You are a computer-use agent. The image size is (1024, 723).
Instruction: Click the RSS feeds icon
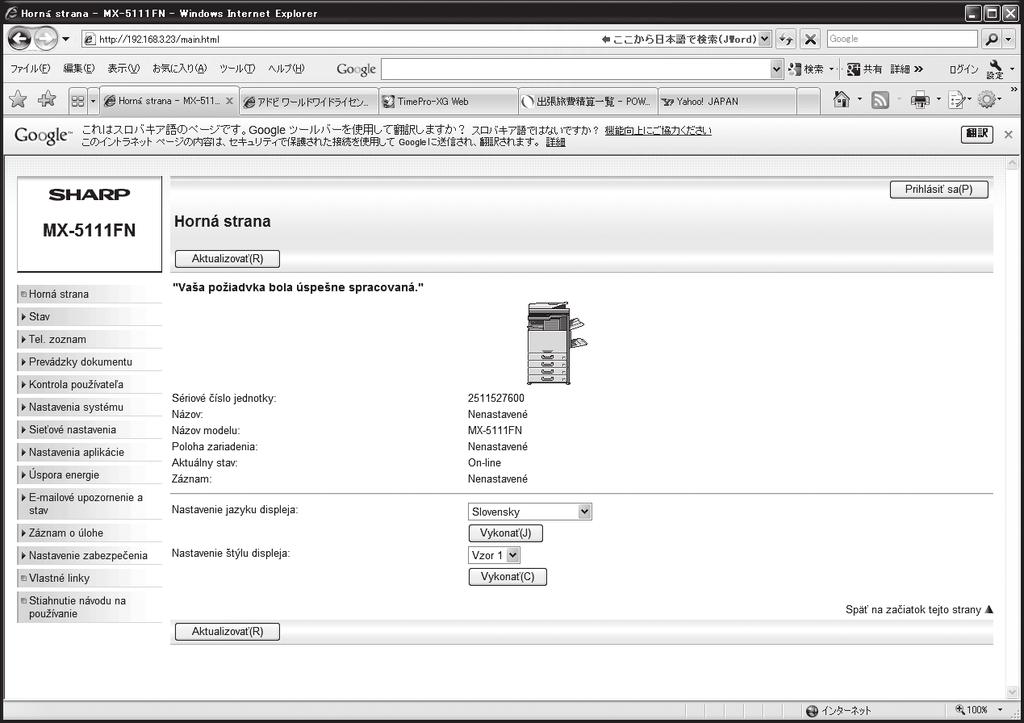880,100
